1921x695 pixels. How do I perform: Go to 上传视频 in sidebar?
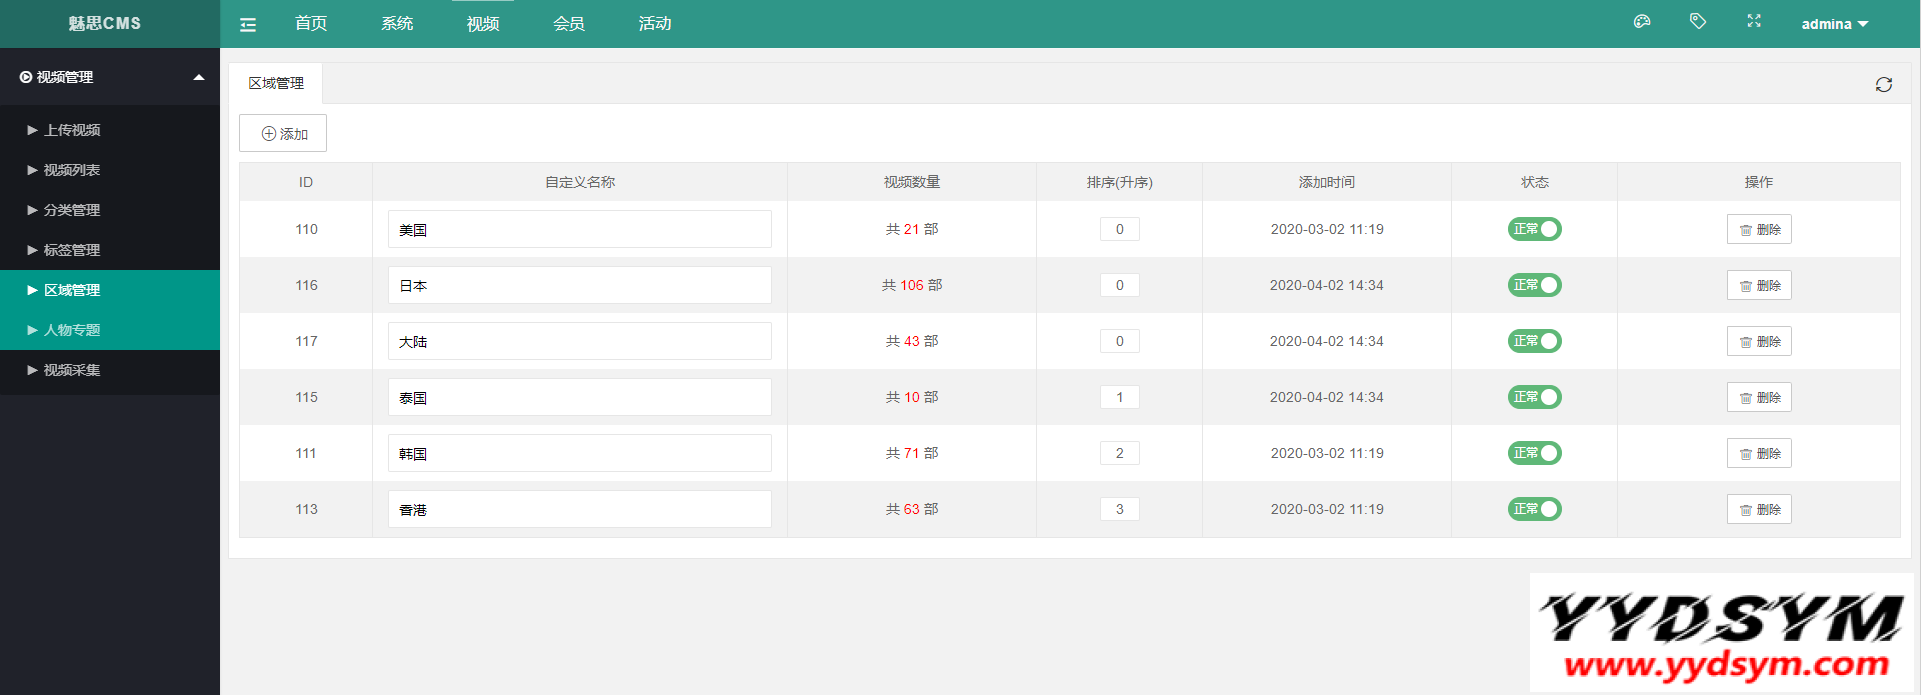pos(72,130)
